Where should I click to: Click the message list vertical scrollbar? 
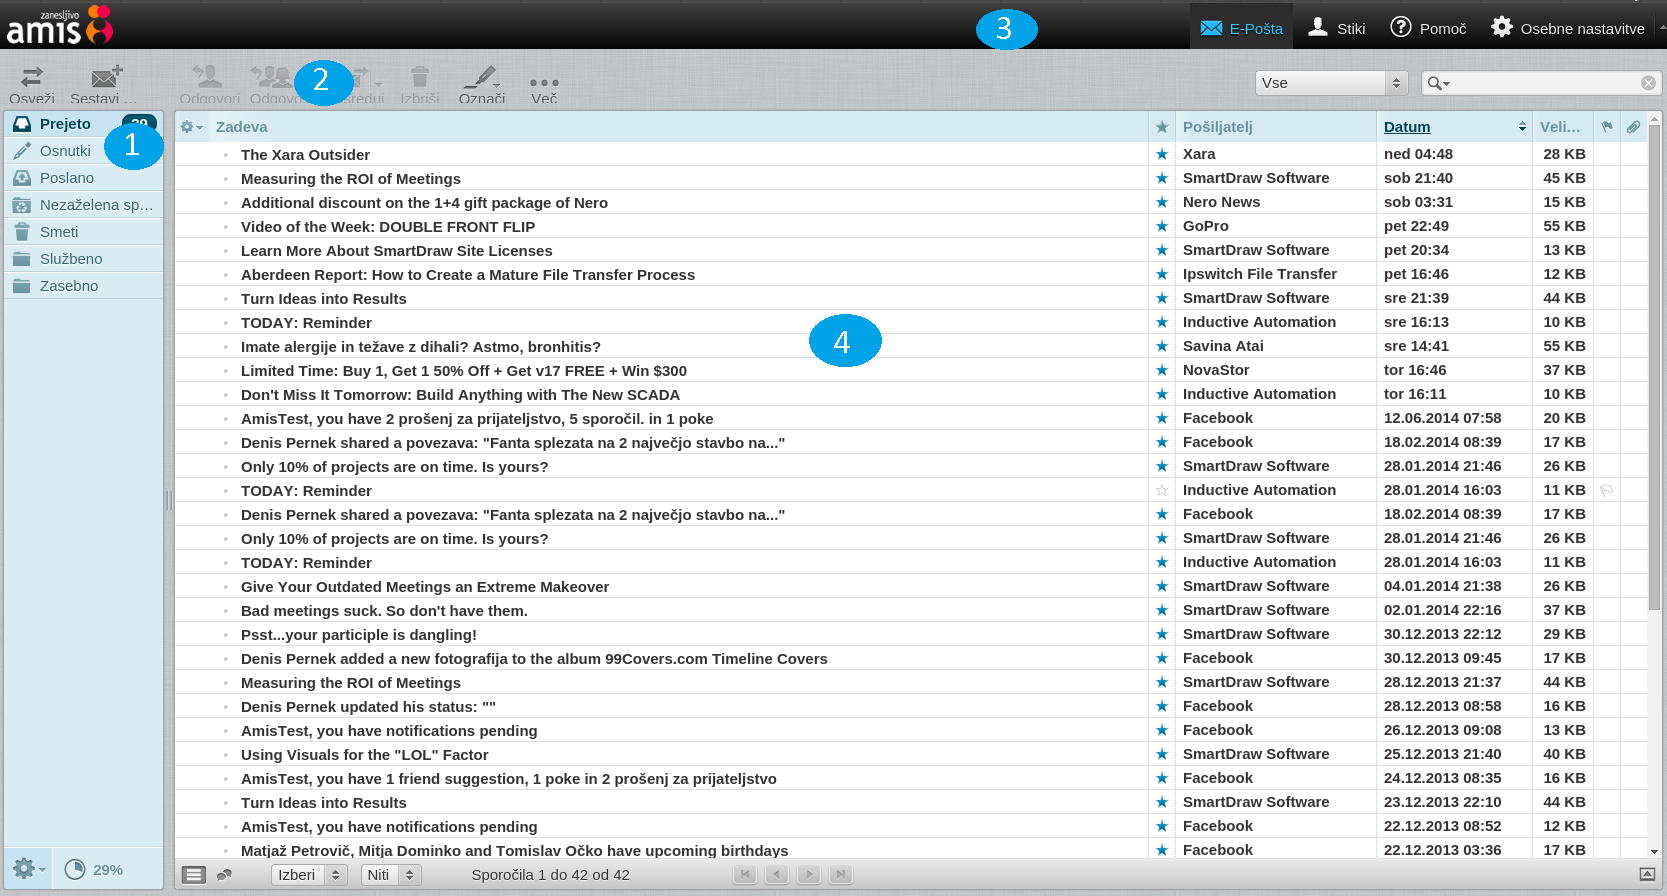point(1654,365)
